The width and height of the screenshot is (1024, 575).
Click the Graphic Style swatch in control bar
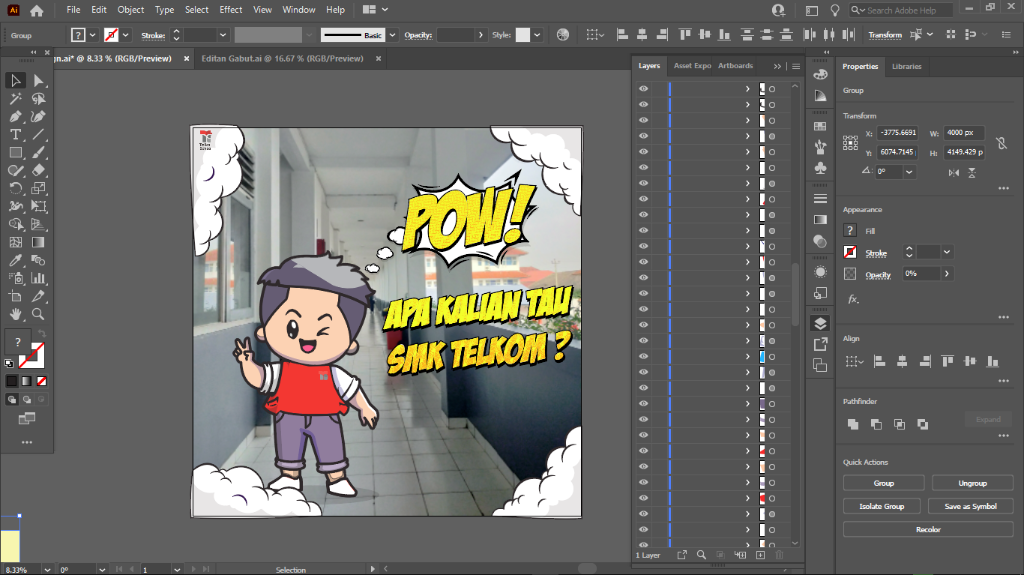(x=523, y=35)
